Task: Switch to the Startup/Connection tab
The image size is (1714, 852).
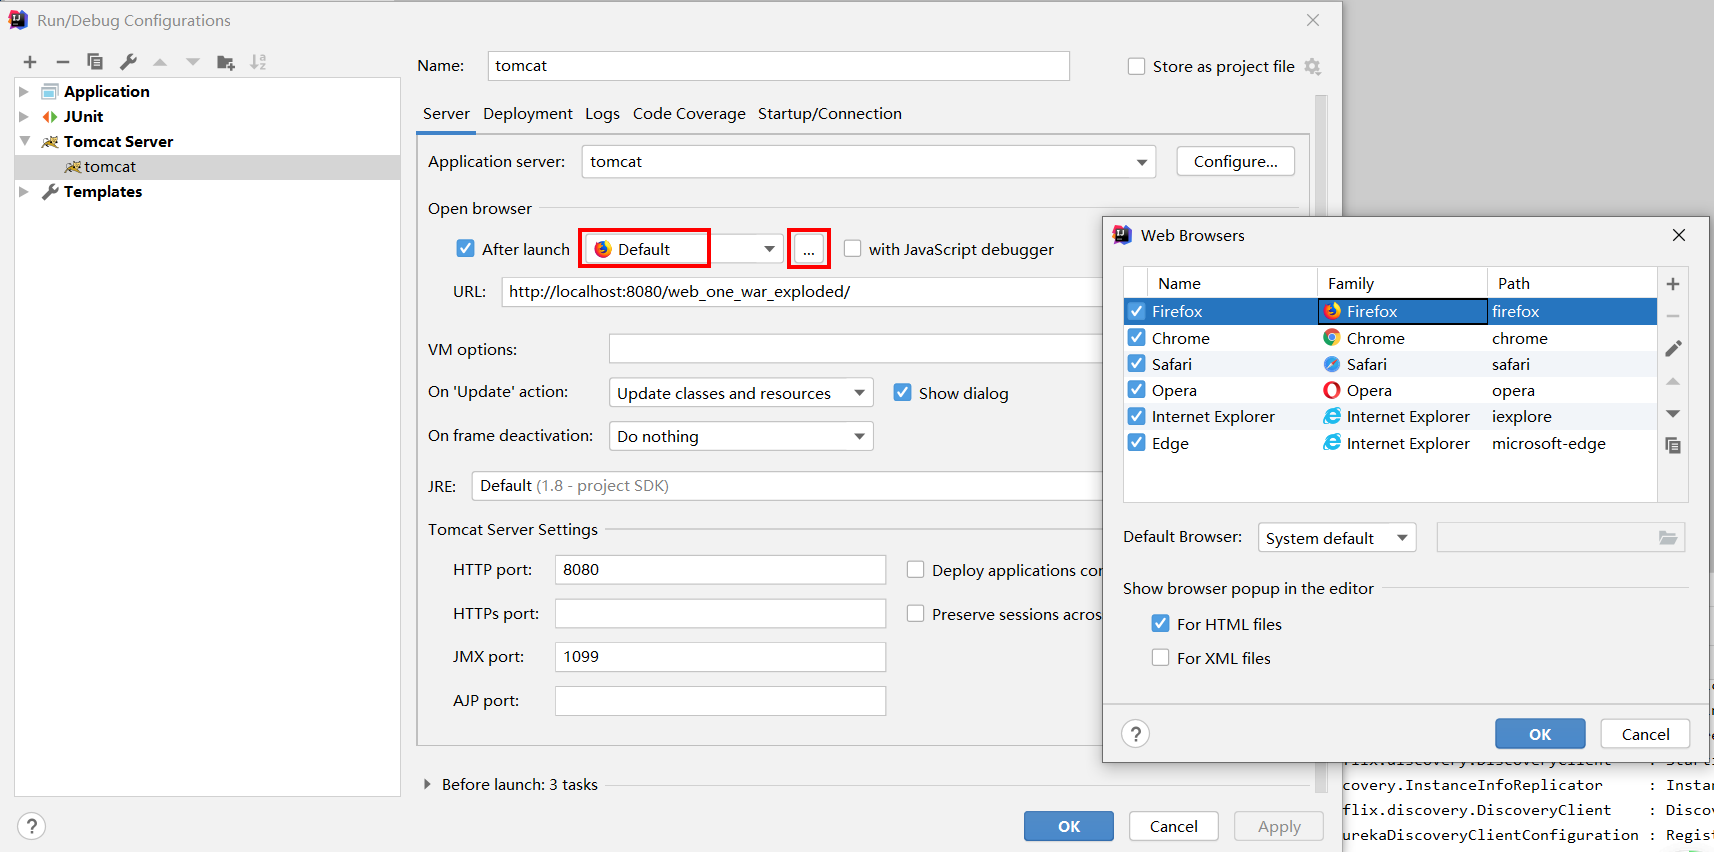Action: 830,114
